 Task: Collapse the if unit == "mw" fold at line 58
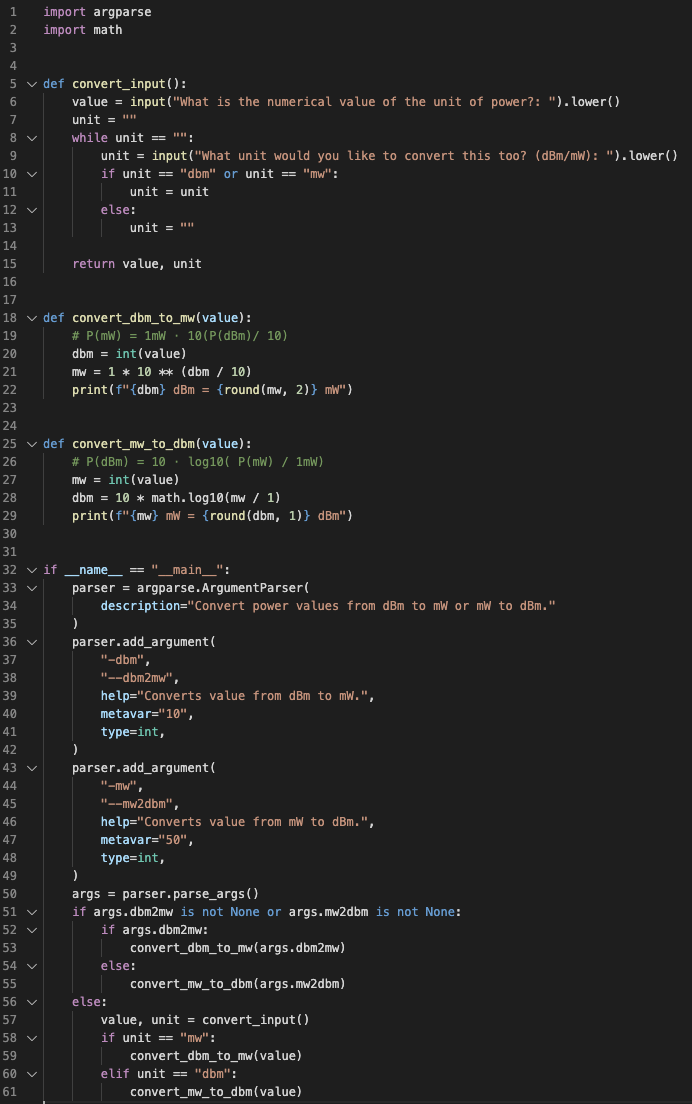pyautogui.click(x=32, y=1038)
